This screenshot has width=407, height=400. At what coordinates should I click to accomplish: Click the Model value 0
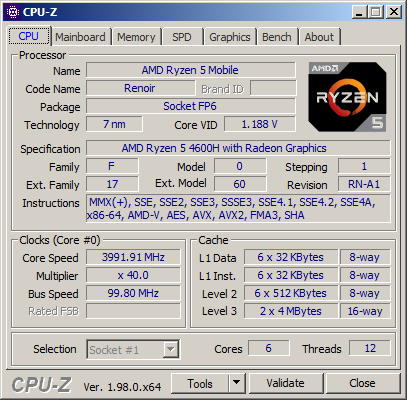pyautogui.click(x=240, y=166)
